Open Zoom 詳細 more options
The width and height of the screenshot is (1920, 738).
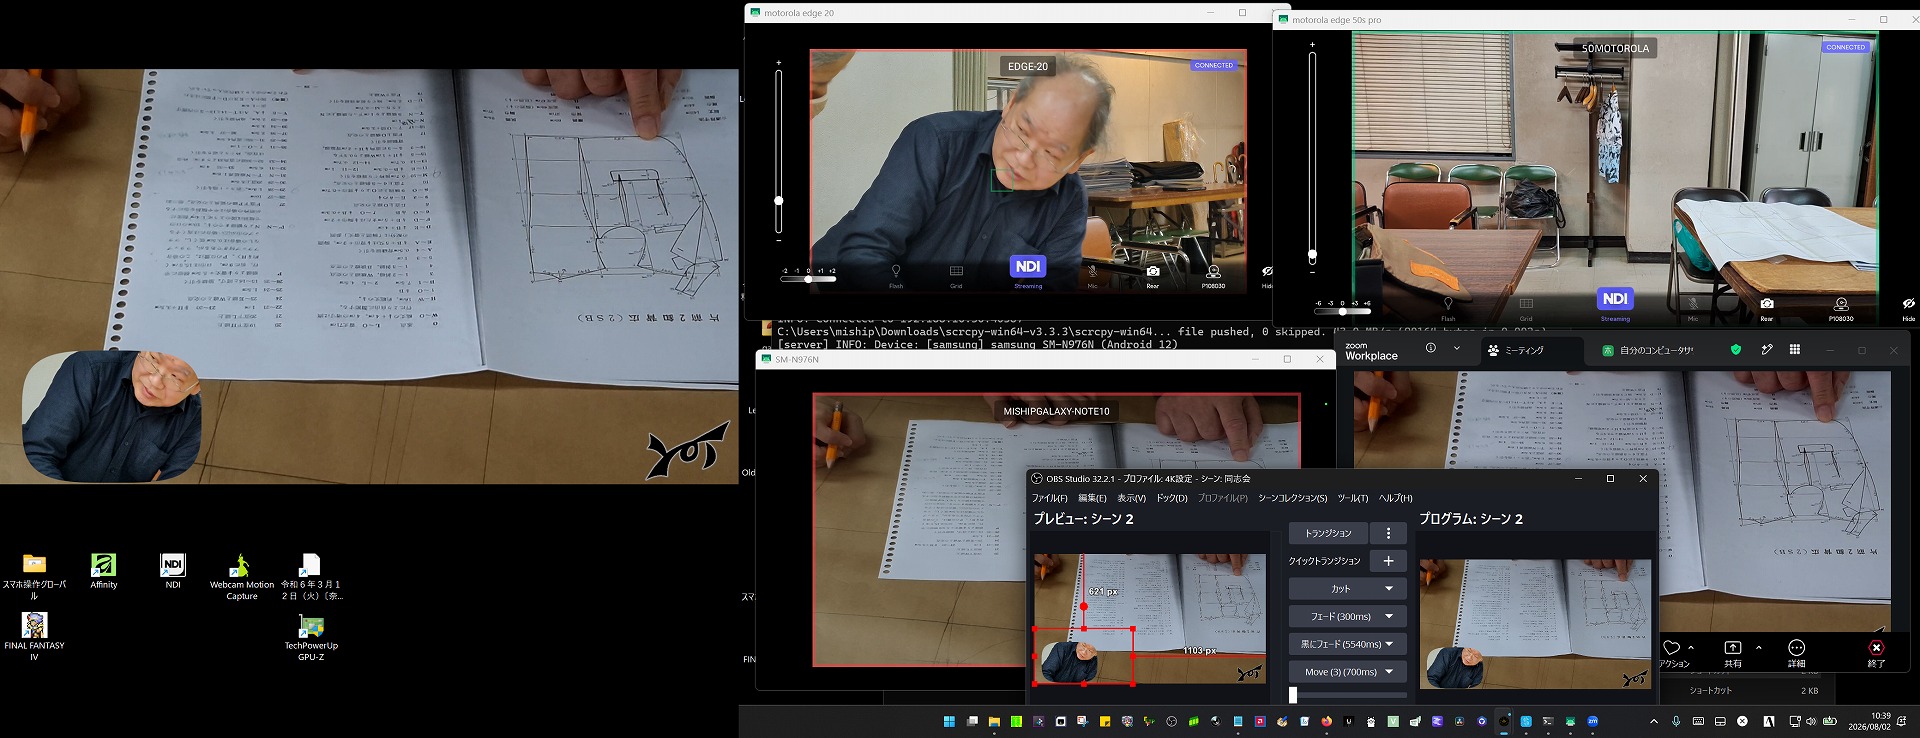coord(1797,654)
